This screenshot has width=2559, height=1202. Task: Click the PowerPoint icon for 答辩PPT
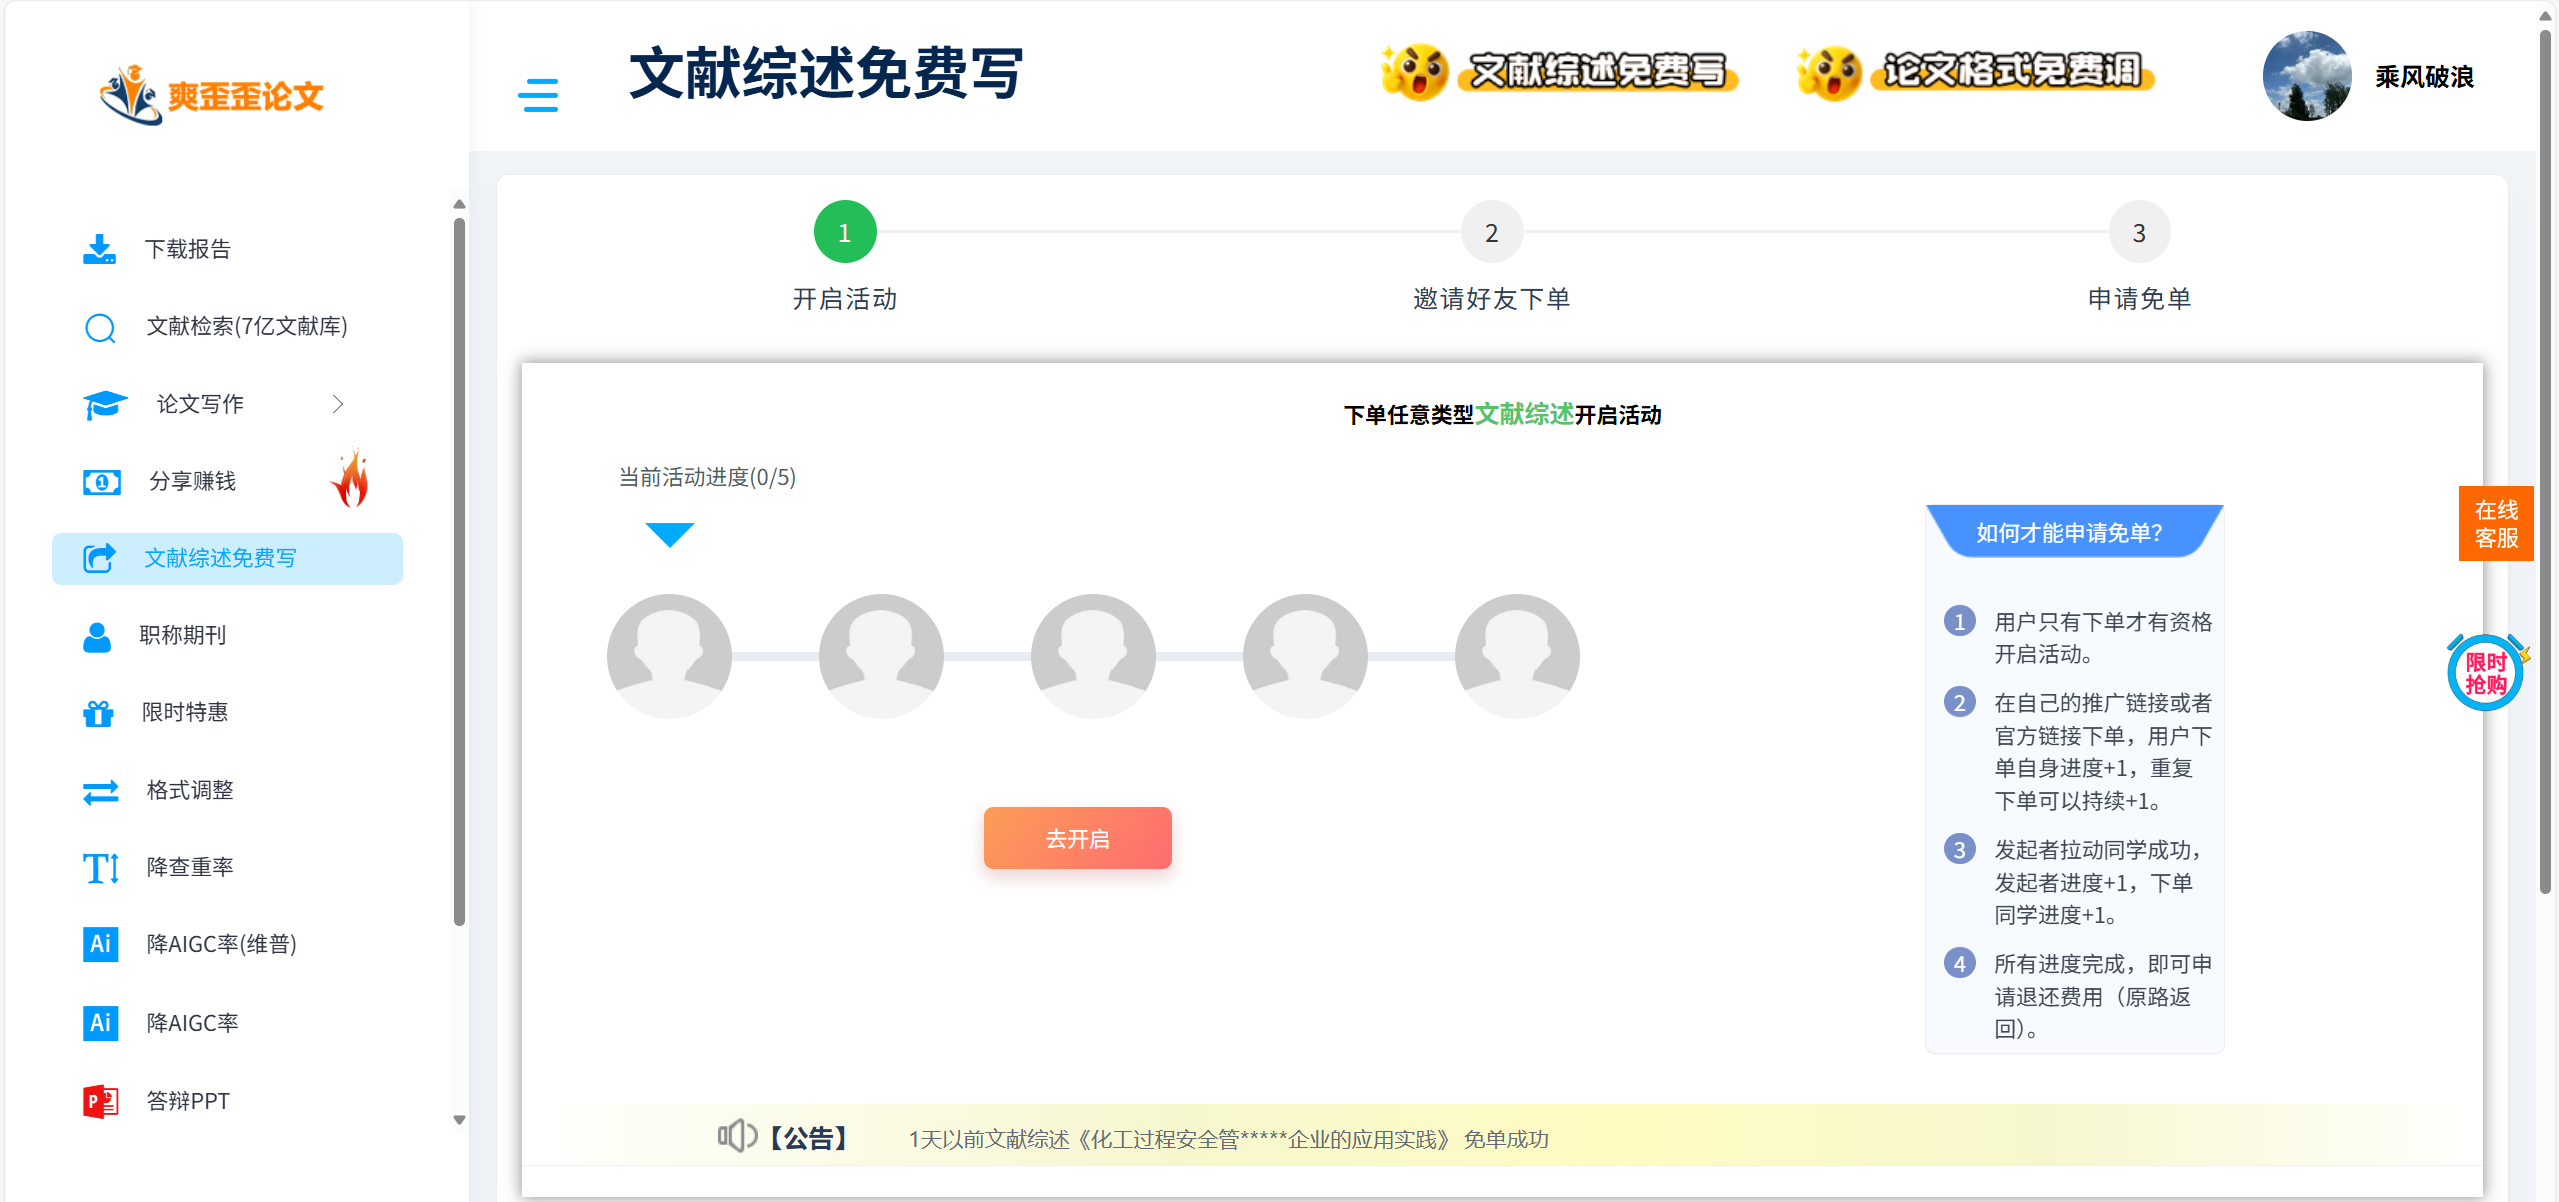point(100,1101)
